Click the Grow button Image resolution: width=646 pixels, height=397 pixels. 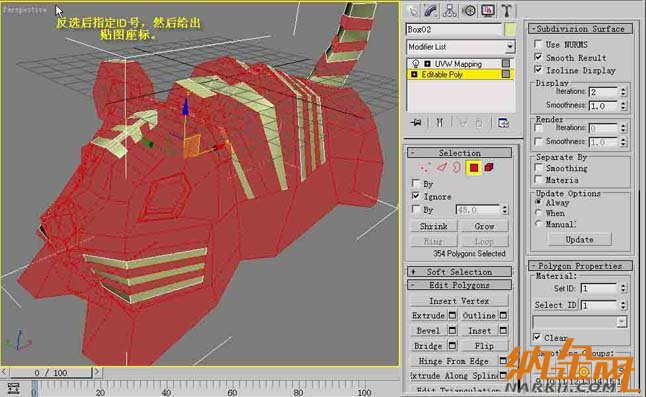coord(484,226)
